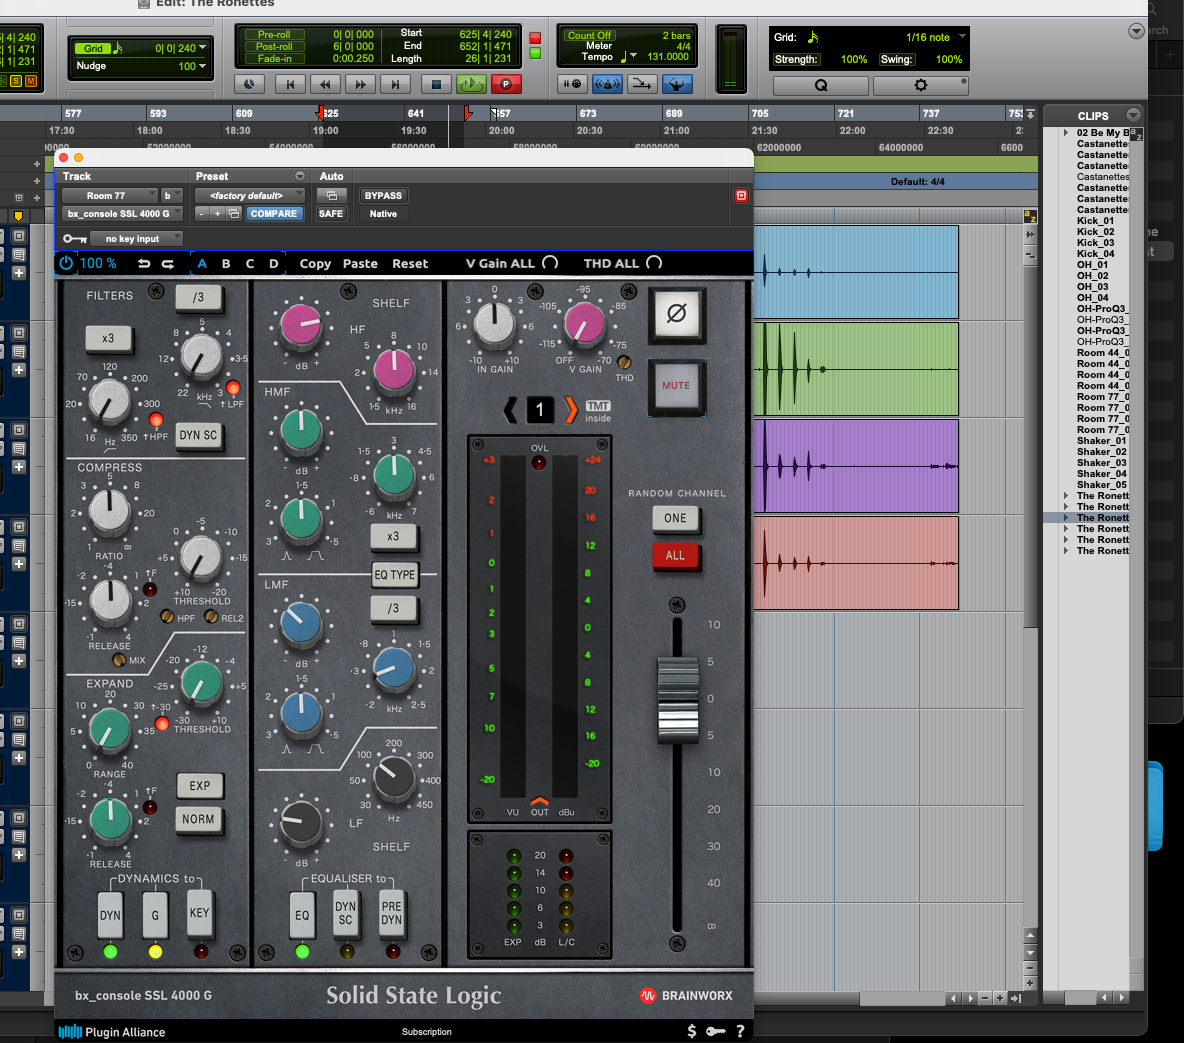Toggle the DYN dynamics routing button

[x=110, y=915]
